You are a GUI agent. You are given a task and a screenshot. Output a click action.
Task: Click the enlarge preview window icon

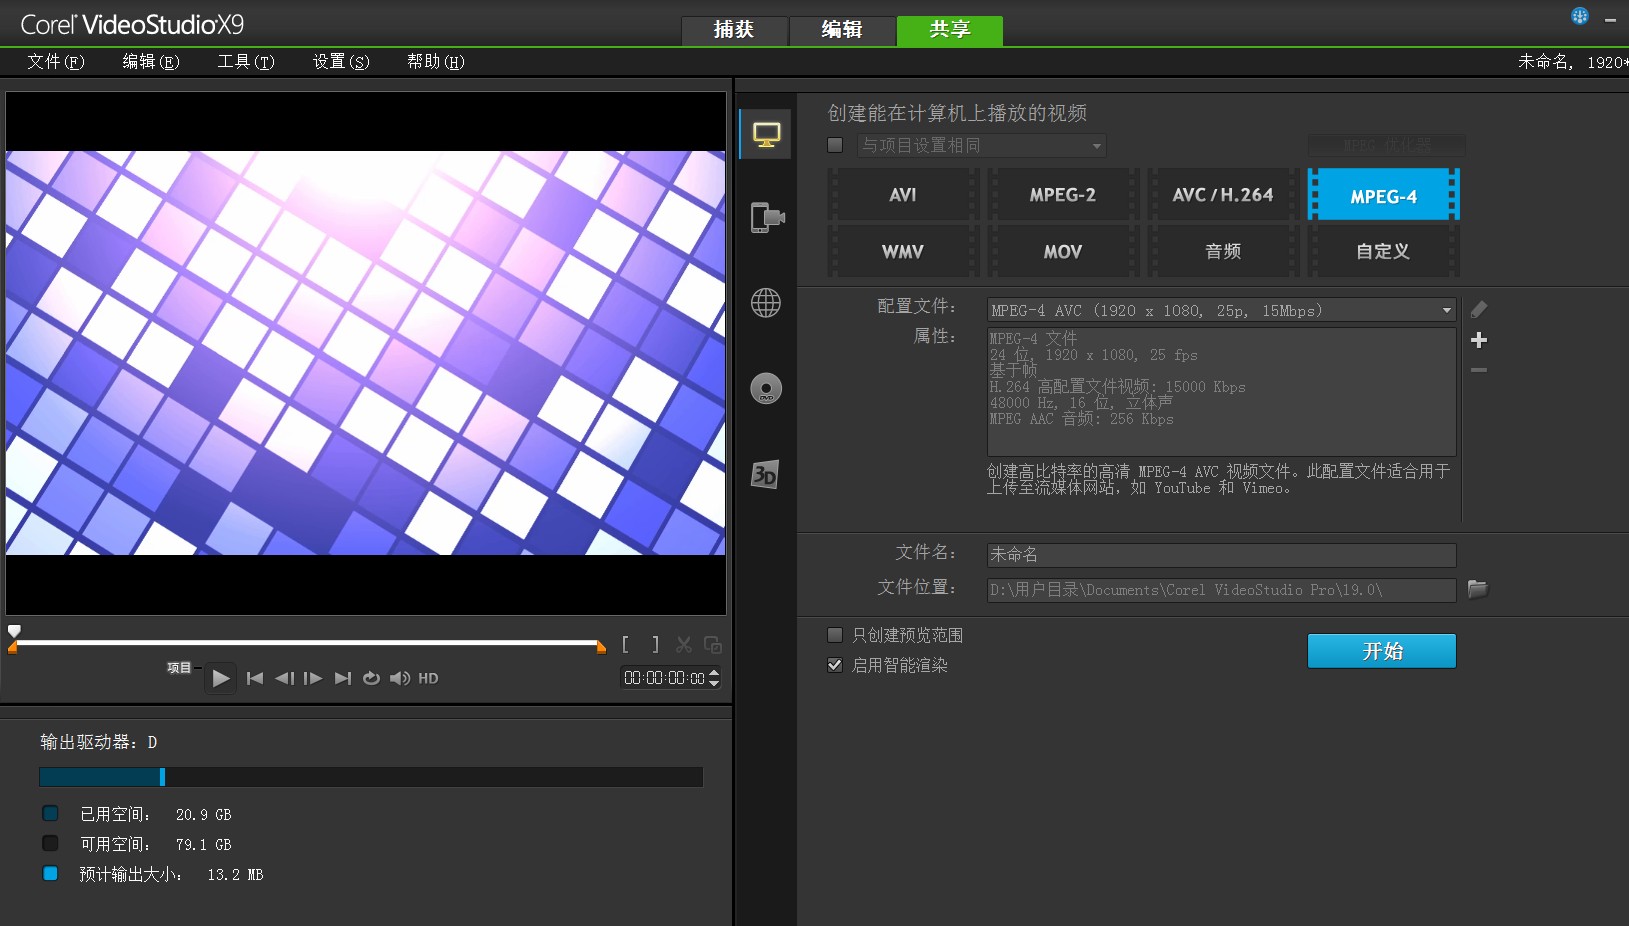click(x=713, y=645)
